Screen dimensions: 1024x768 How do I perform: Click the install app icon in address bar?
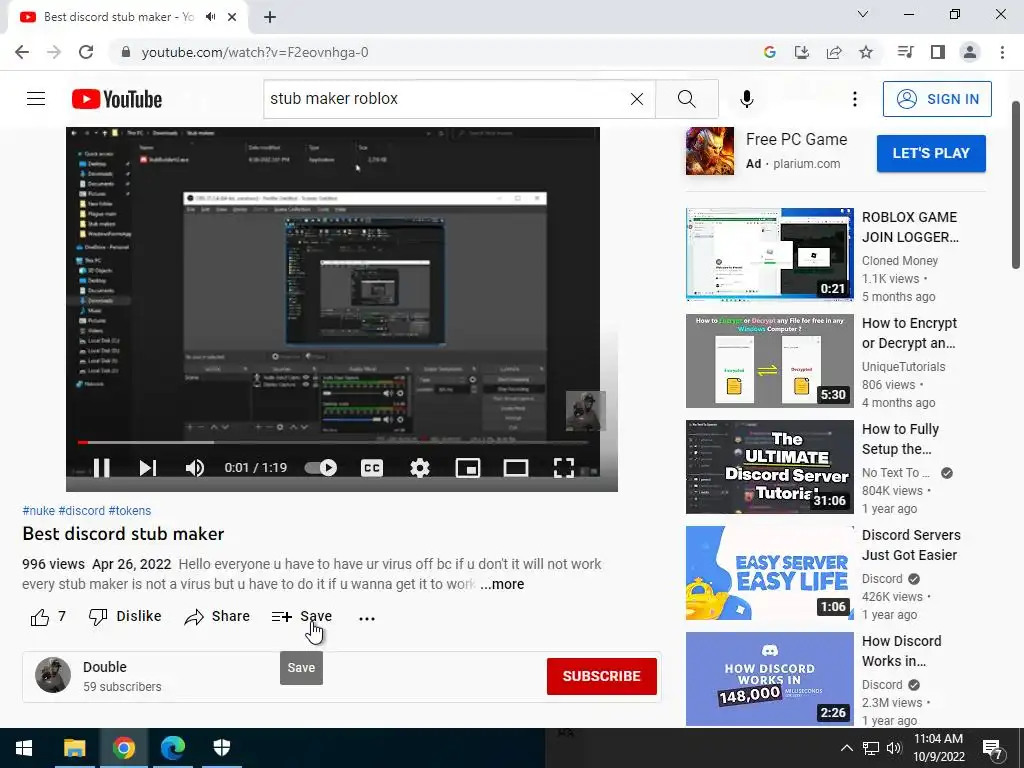[x=801, y=52]
